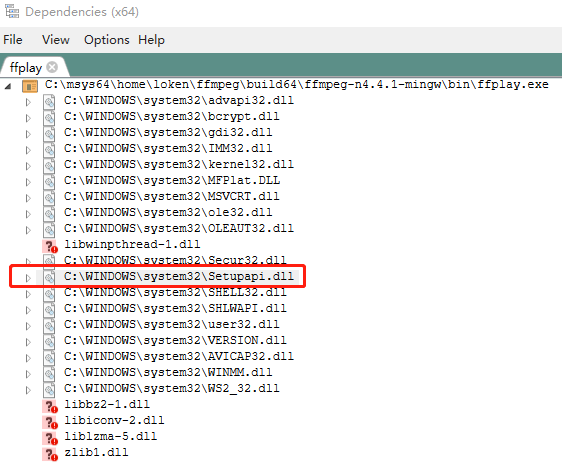This screenshot has width=562, height=469.
Task: Click the missing-module icon beside liblzma-5.dll
Action: 49,438
